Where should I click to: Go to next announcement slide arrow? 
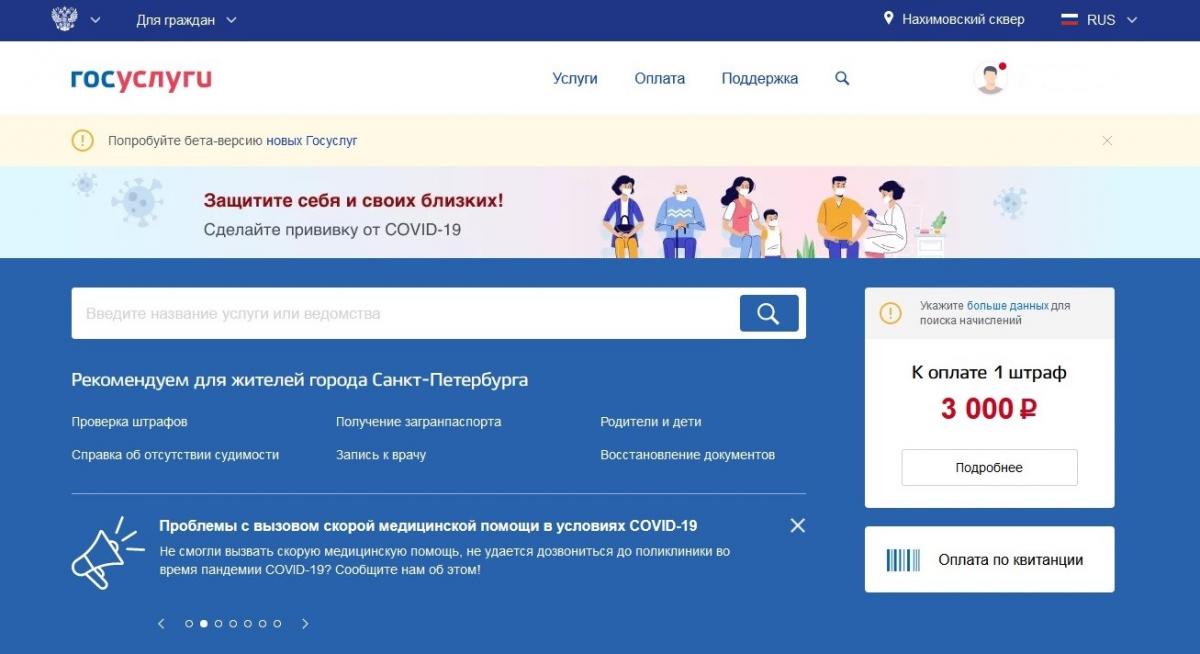pyautogui.click(x=305, y=624)
